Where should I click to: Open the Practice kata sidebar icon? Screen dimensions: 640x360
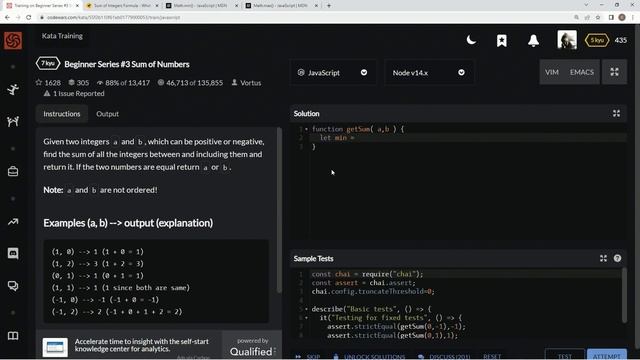point(13,89)
